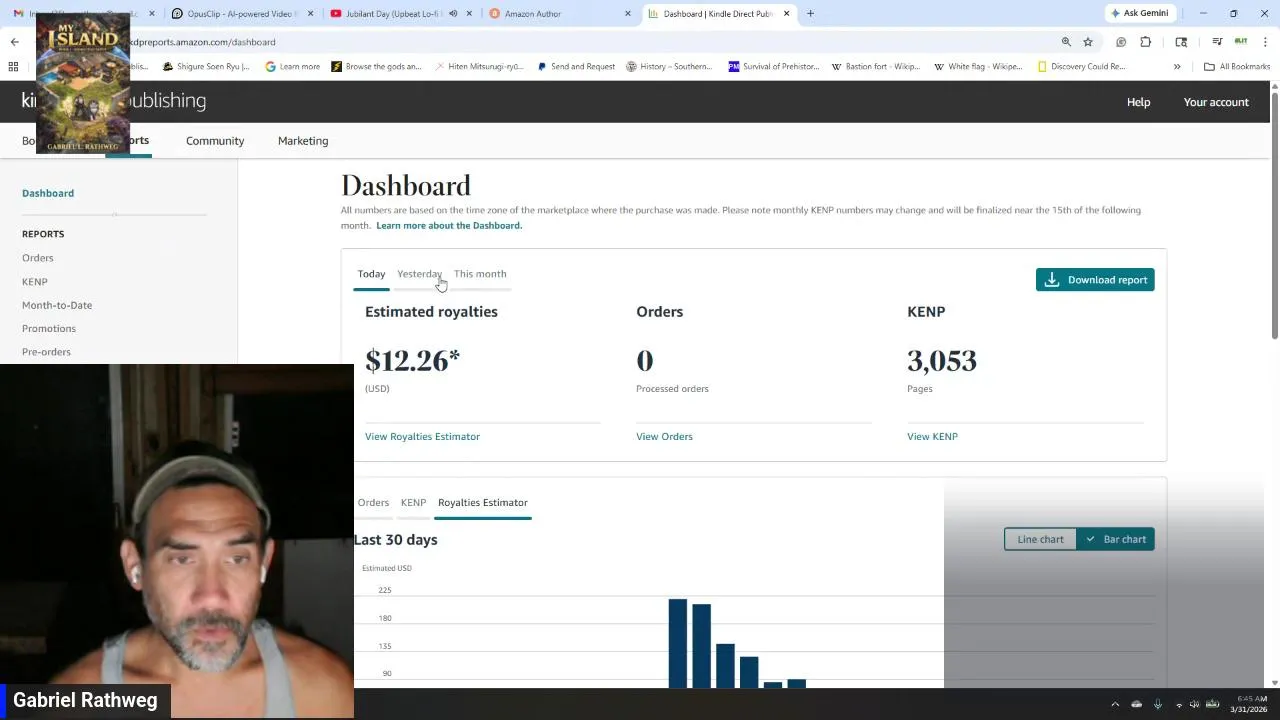
Task: Open the Wi-Fi network tray icon
Action: [x=1179, y=704]
